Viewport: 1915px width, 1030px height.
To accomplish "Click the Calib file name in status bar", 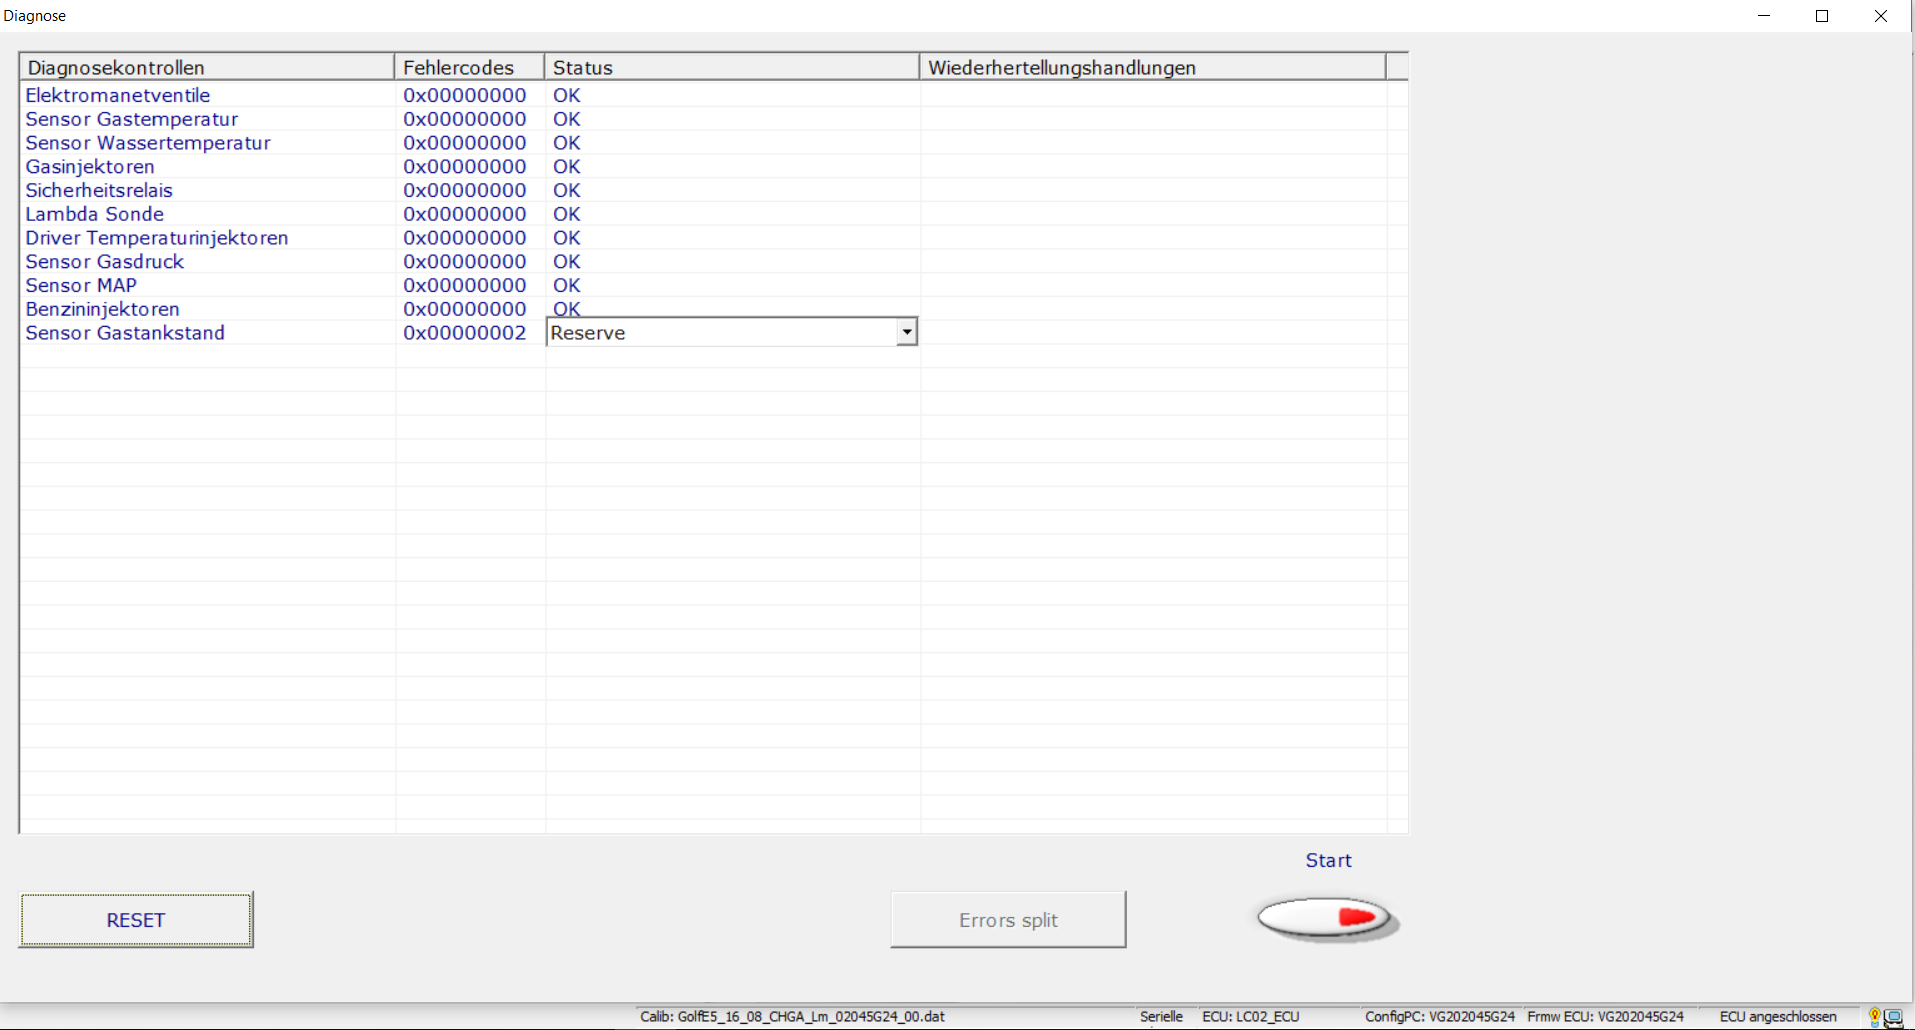I will pyautogui.click(x=792, y=1017).
